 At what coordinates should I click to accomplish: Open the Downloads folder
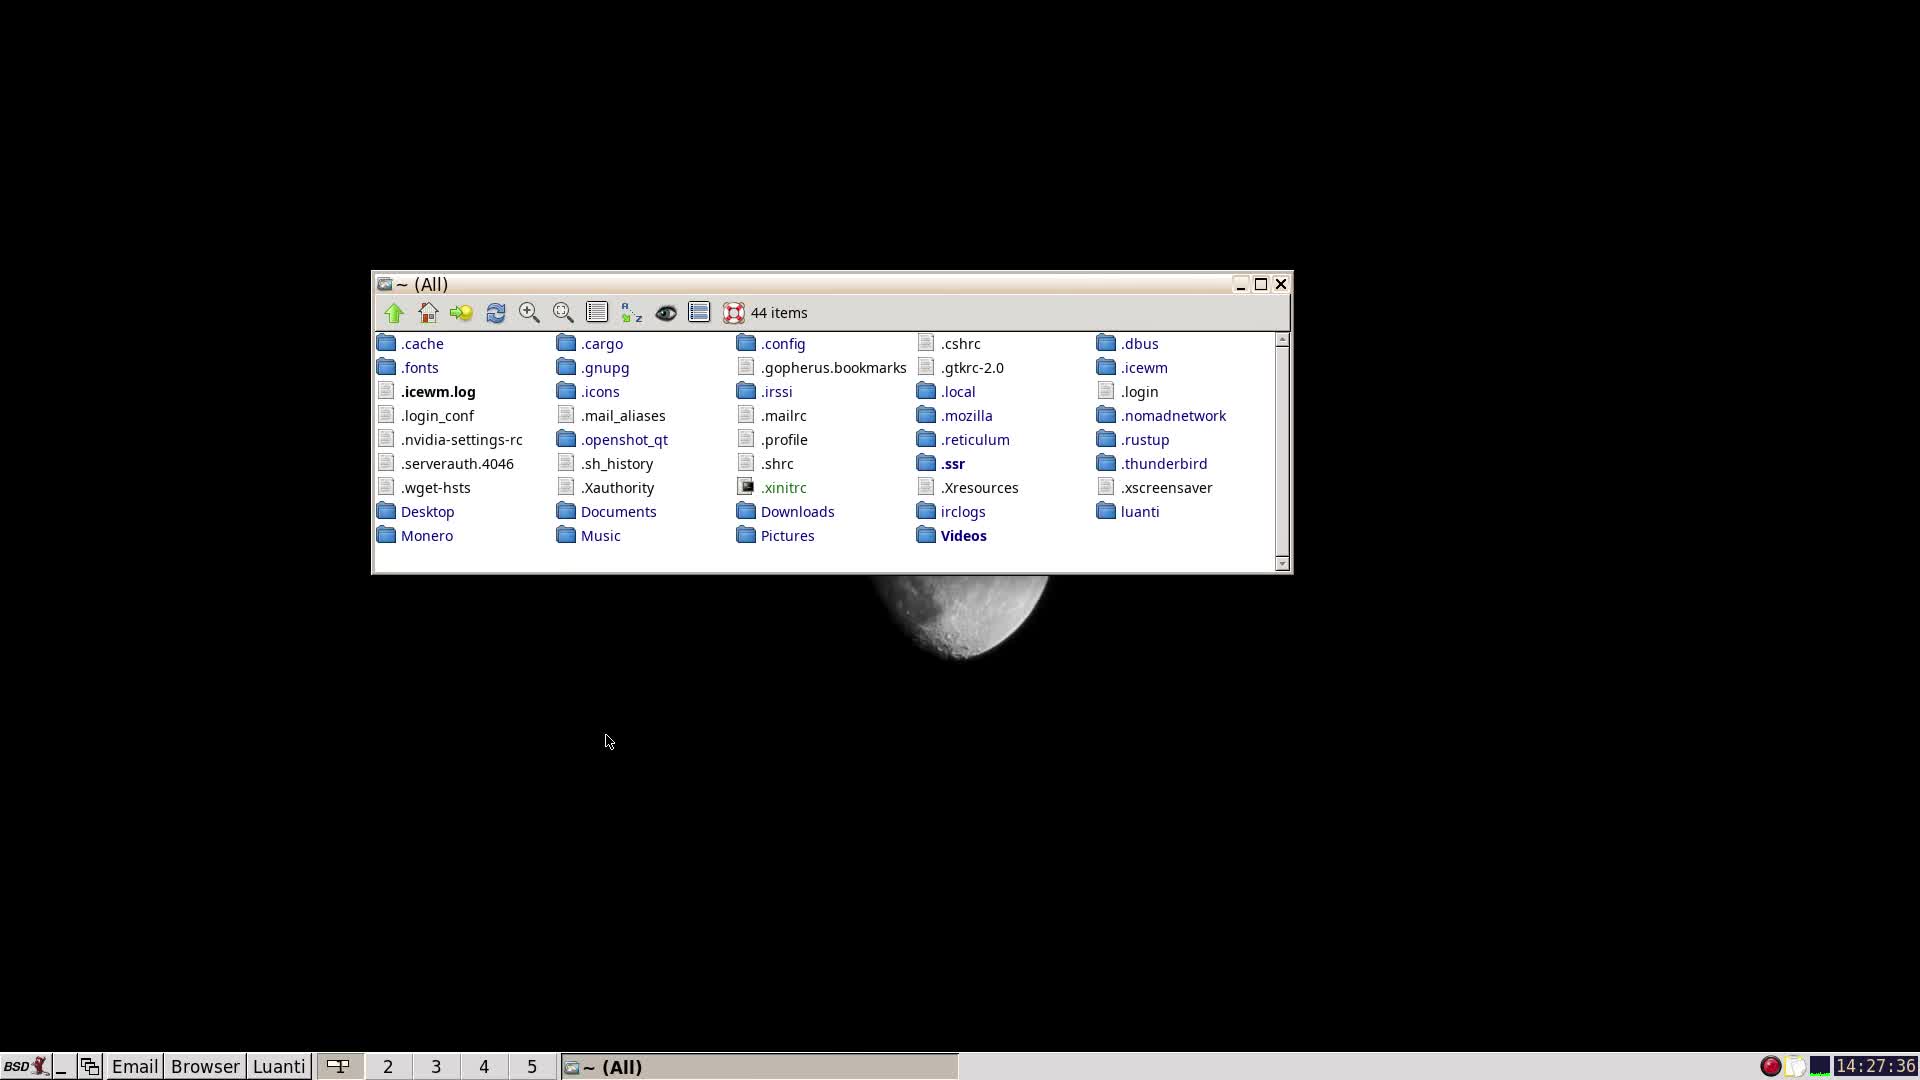(x=798, y=511)
